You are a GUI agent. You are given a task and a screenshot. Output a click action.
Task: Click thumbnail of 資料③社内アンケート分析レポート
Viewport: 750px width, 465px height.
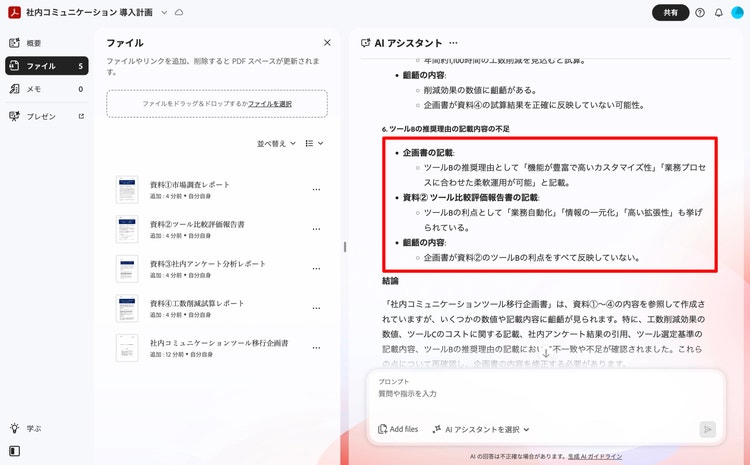point(127,269)
